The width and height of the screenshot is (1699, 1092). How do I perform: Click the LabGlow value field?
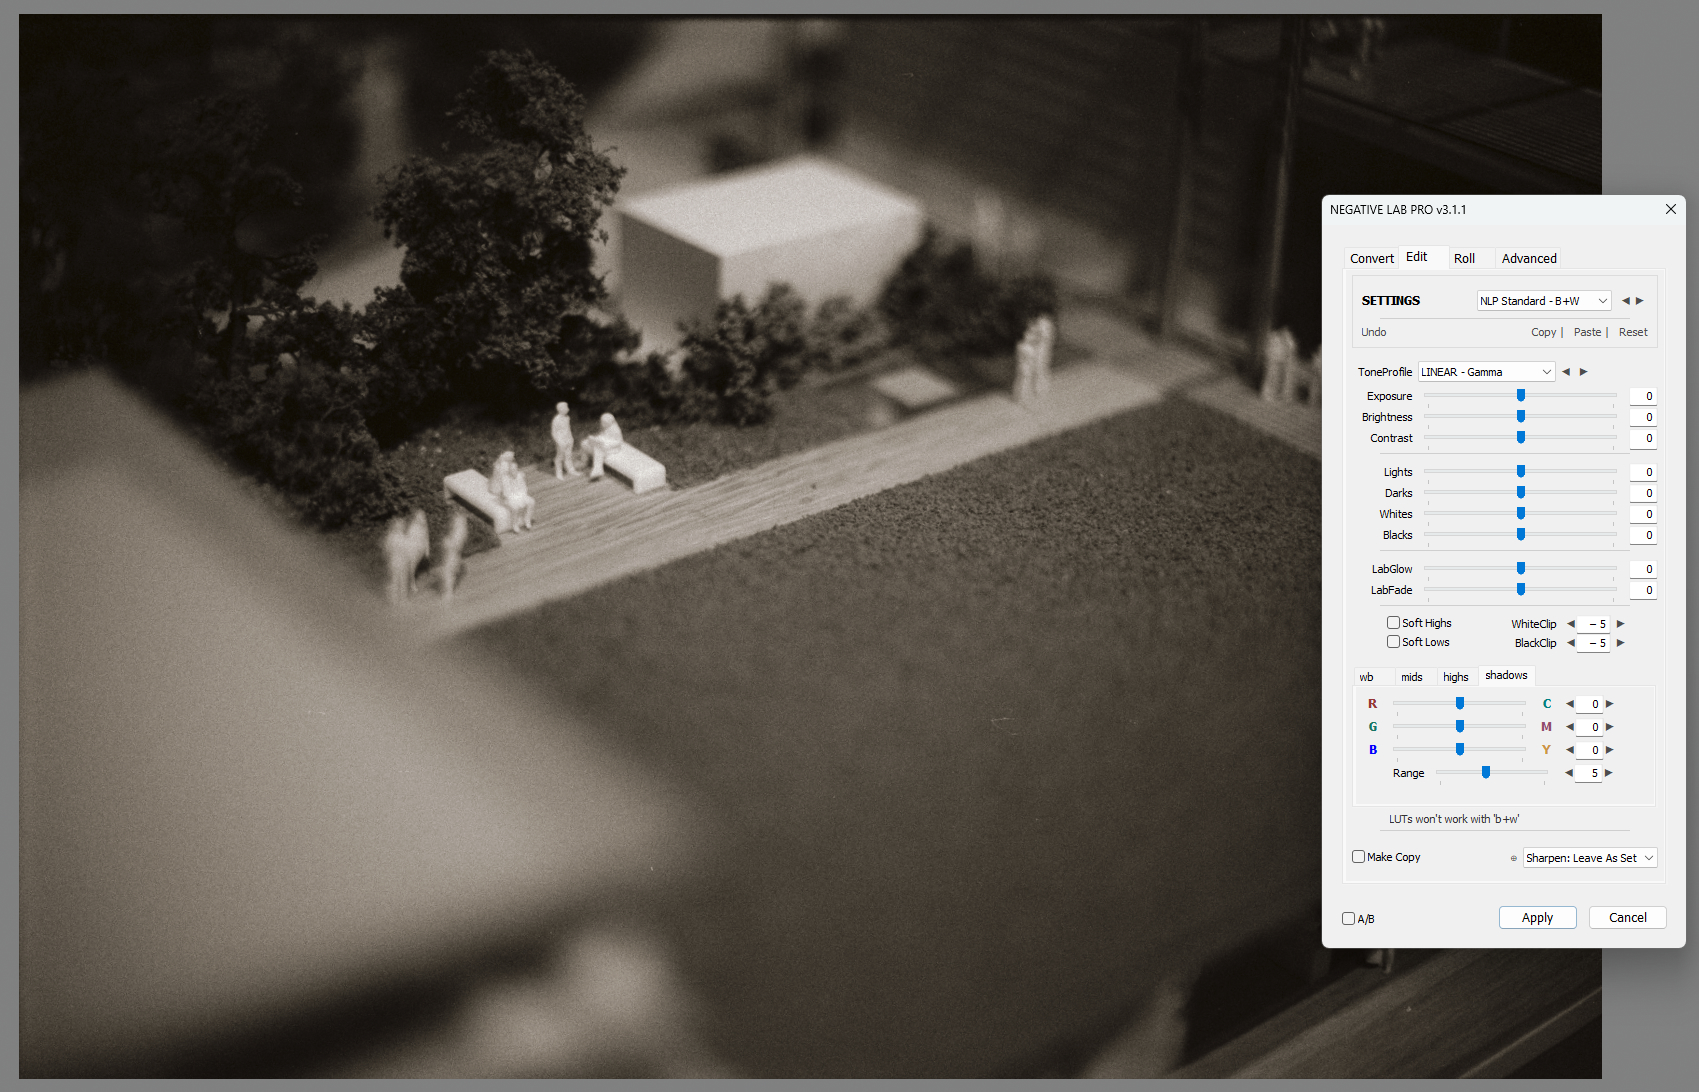click(1643, 569)
